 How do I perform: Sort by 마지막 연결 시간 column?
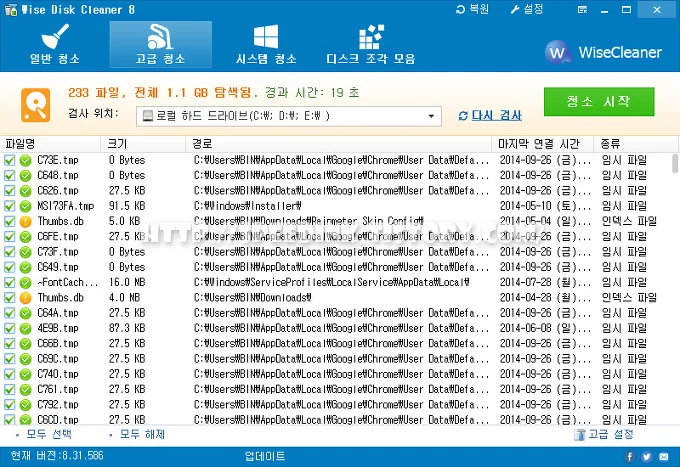coord(543,144)
